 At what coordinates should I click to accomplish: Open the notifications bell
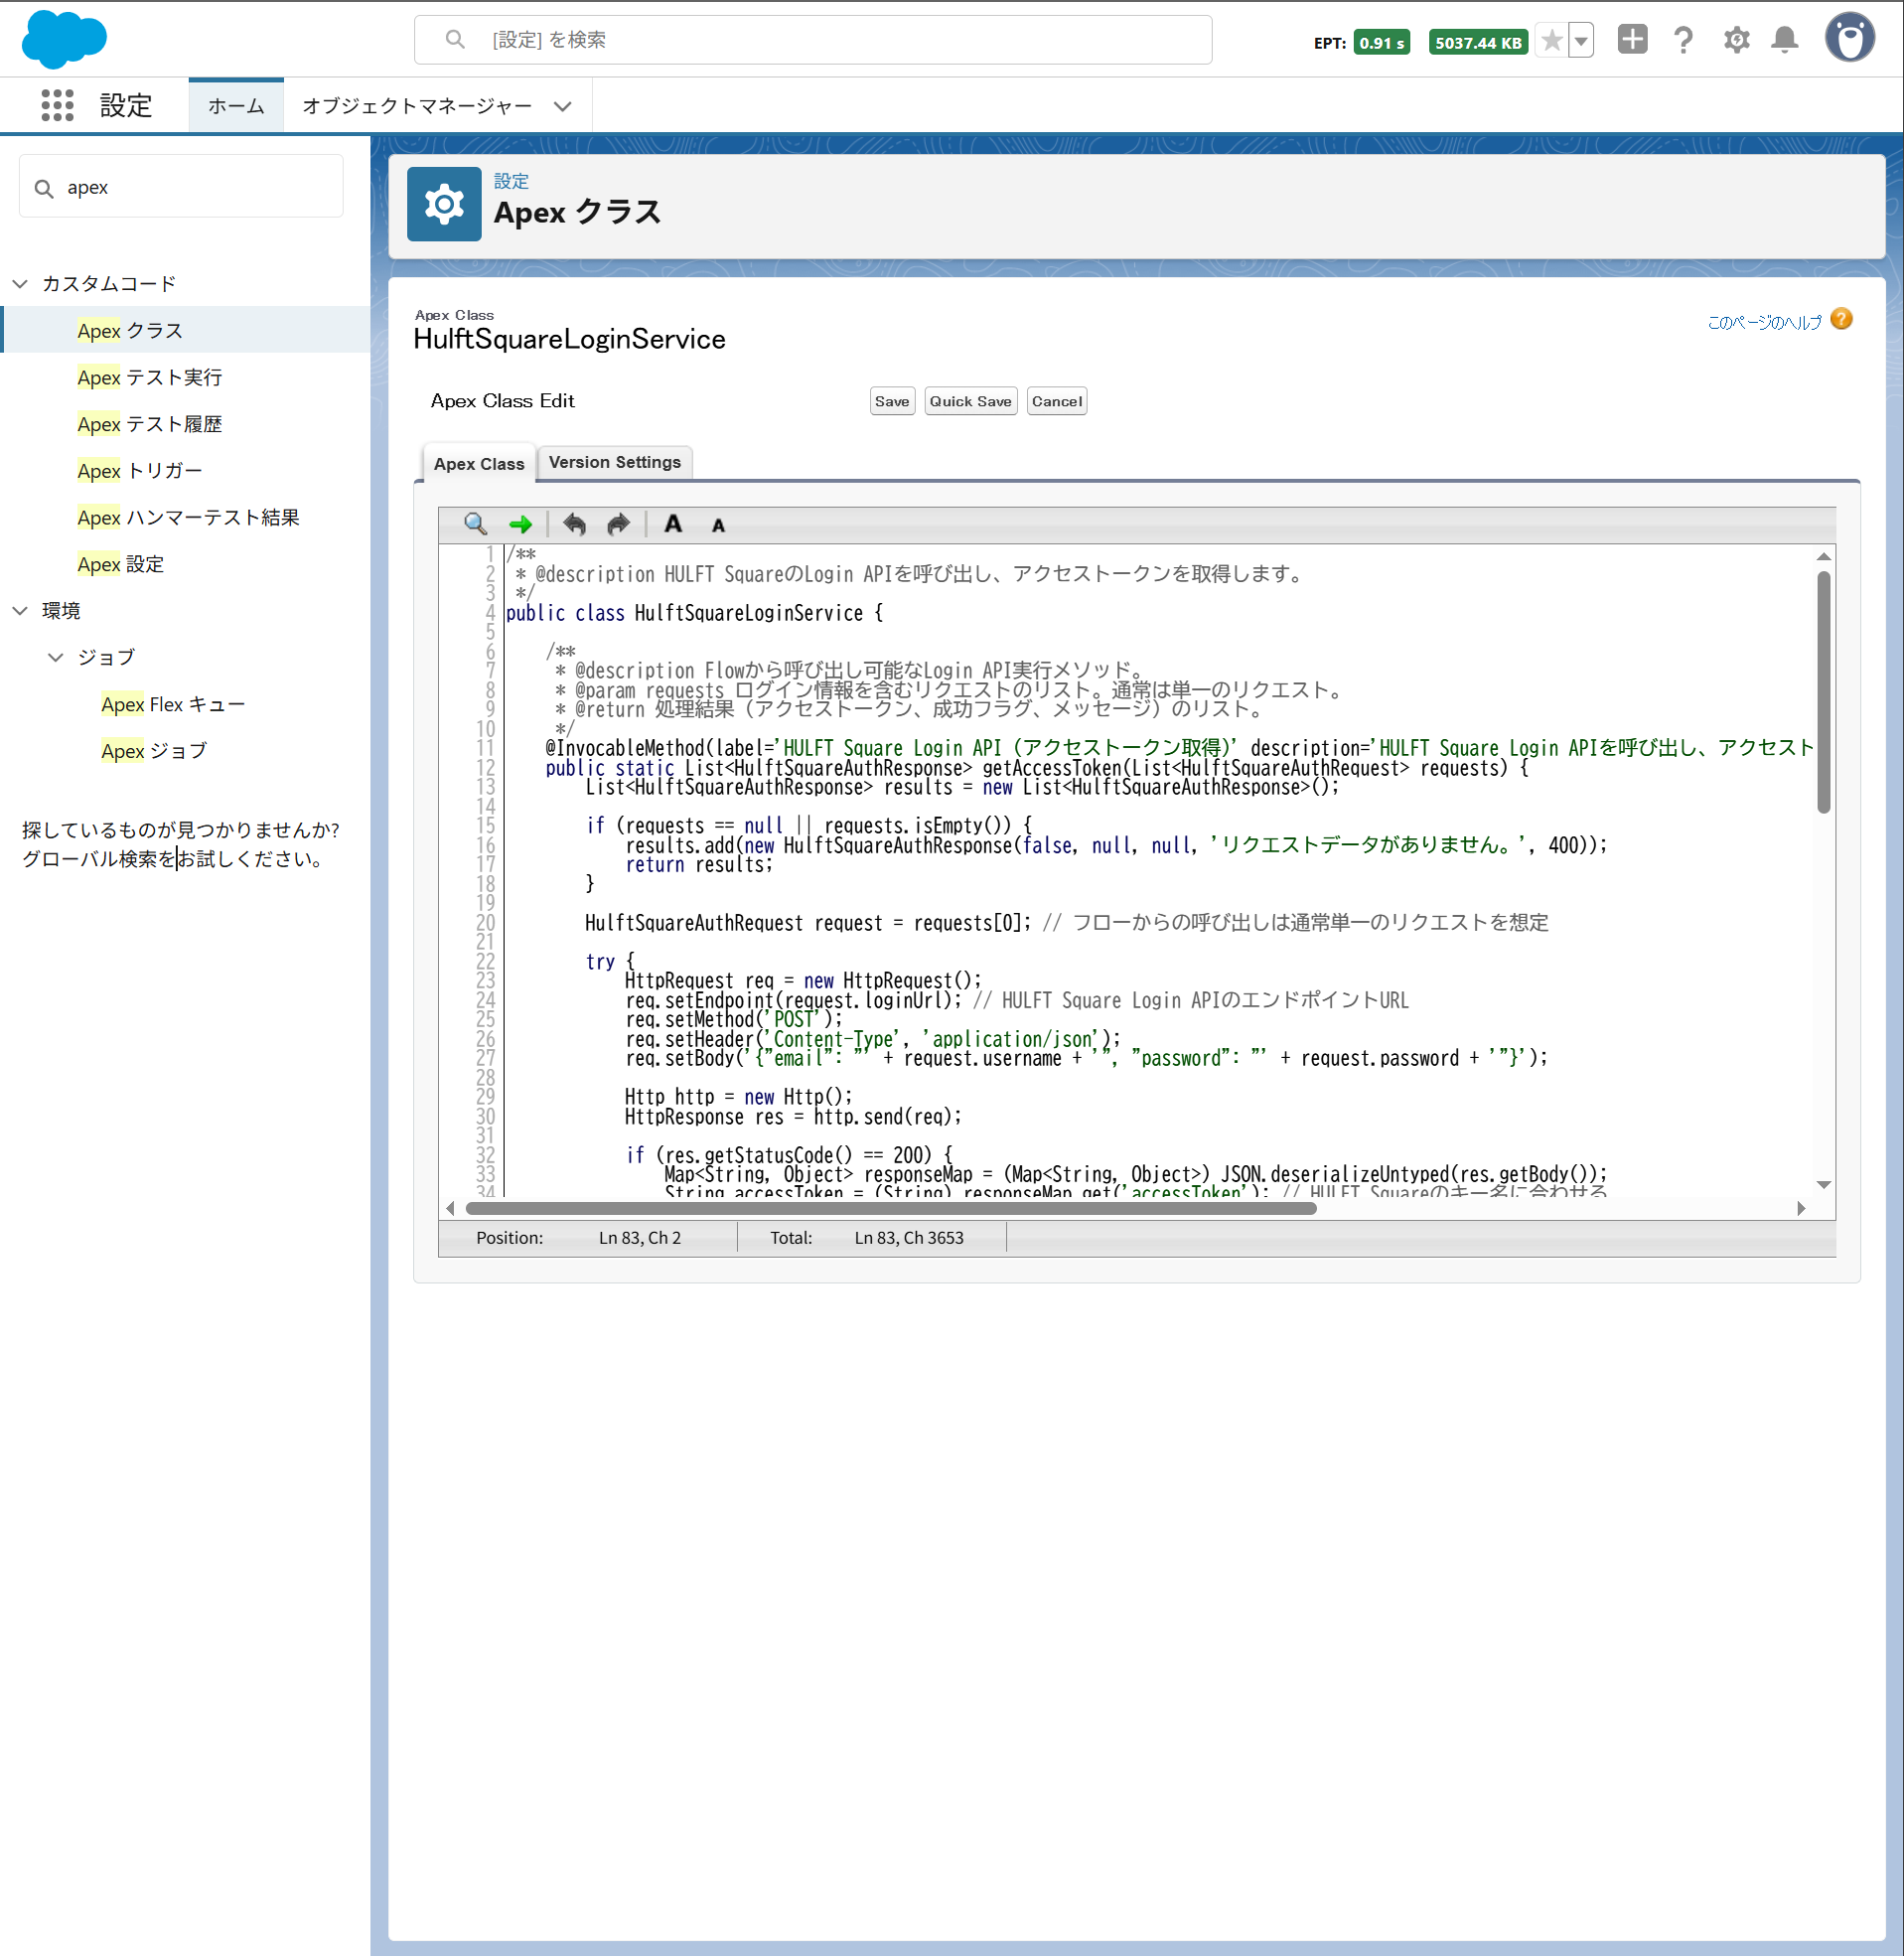[x=1784, y=40]
